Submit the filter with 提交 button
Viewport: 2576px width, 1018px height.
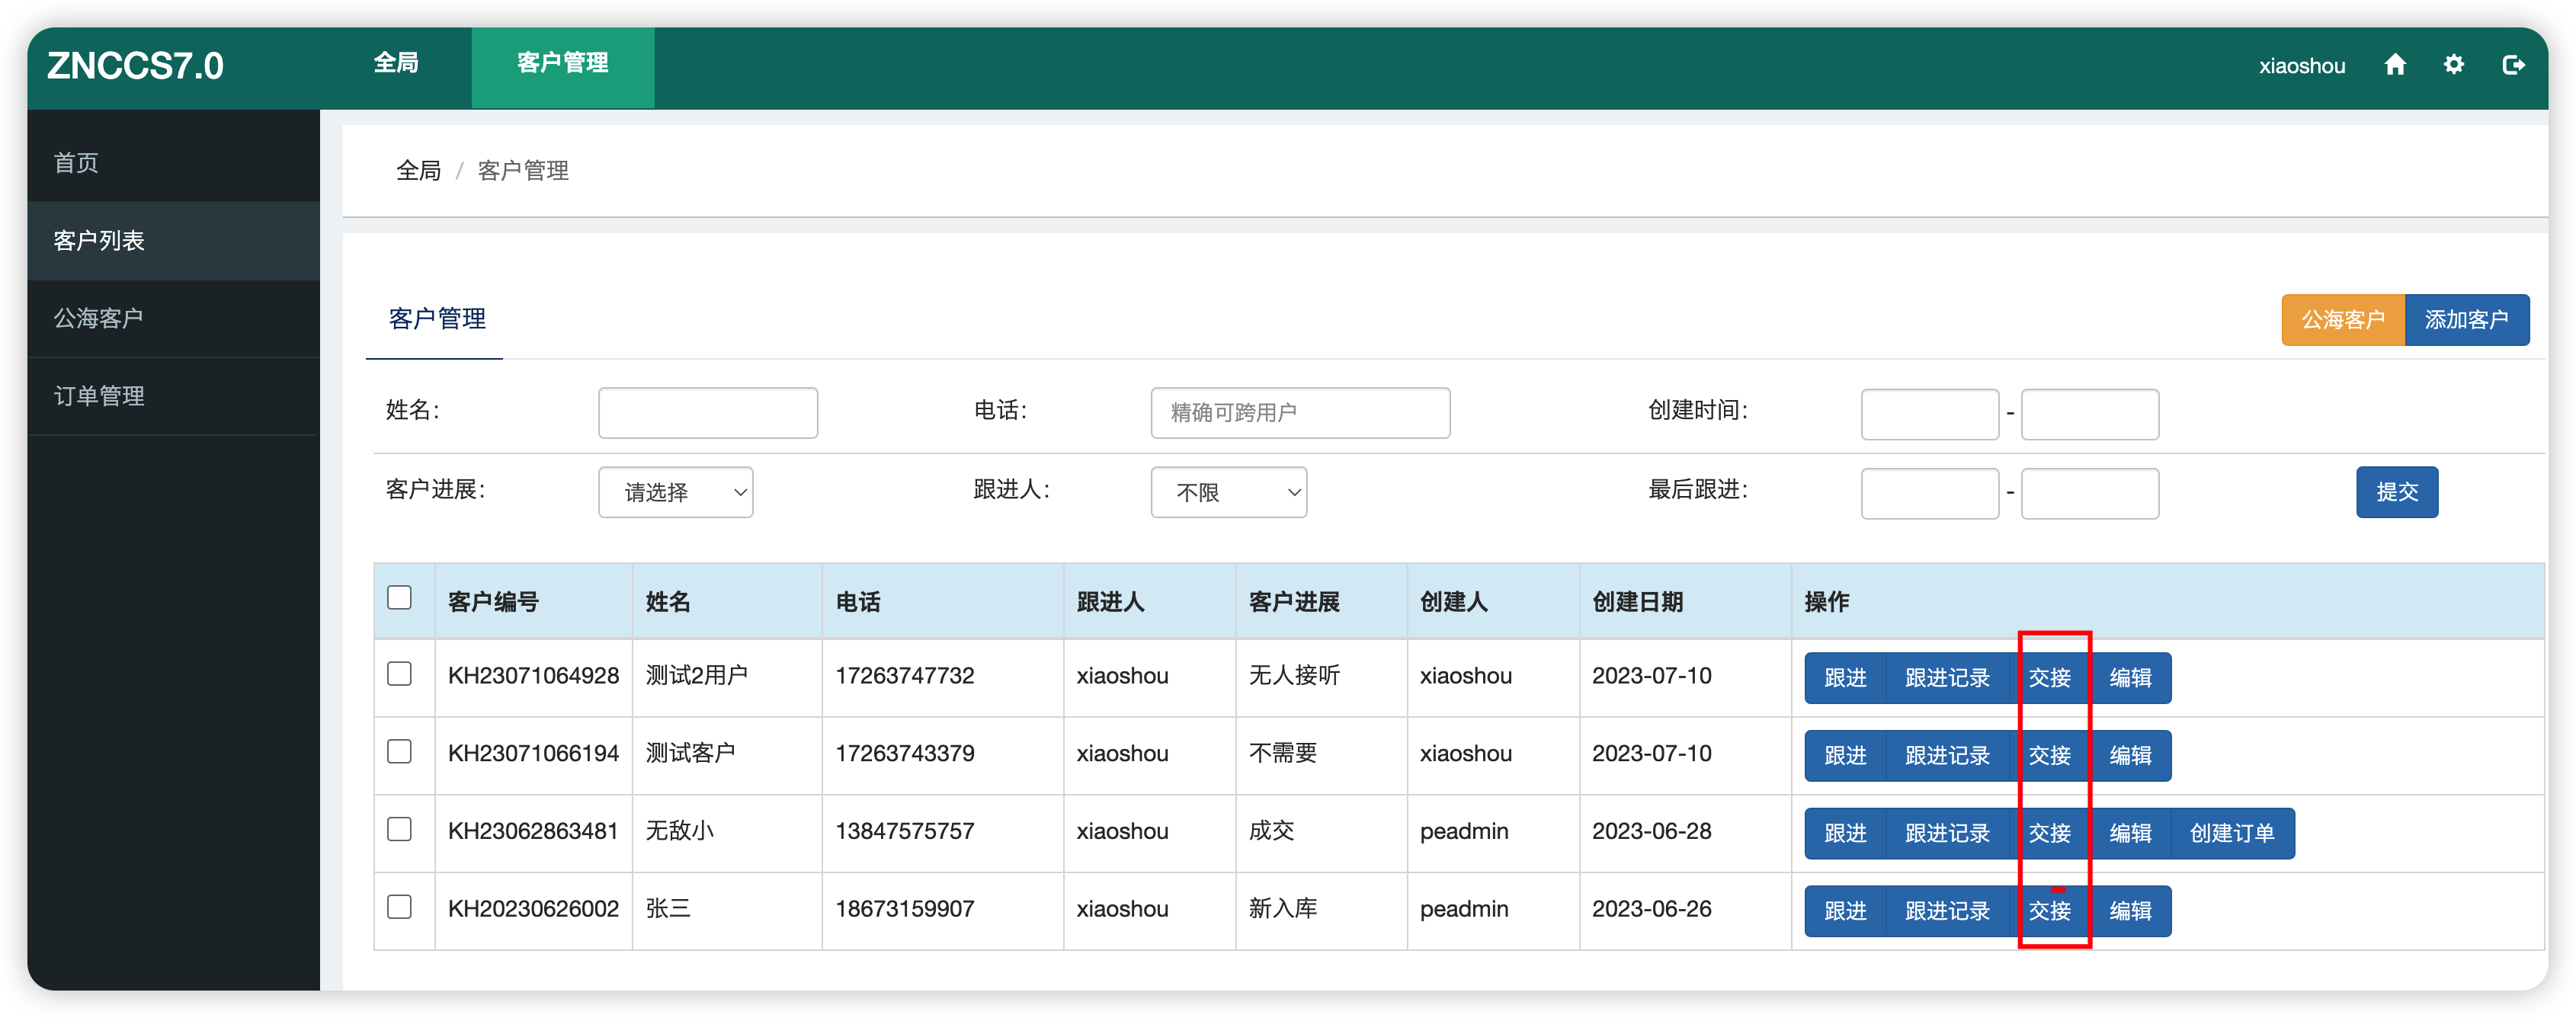2396,492
